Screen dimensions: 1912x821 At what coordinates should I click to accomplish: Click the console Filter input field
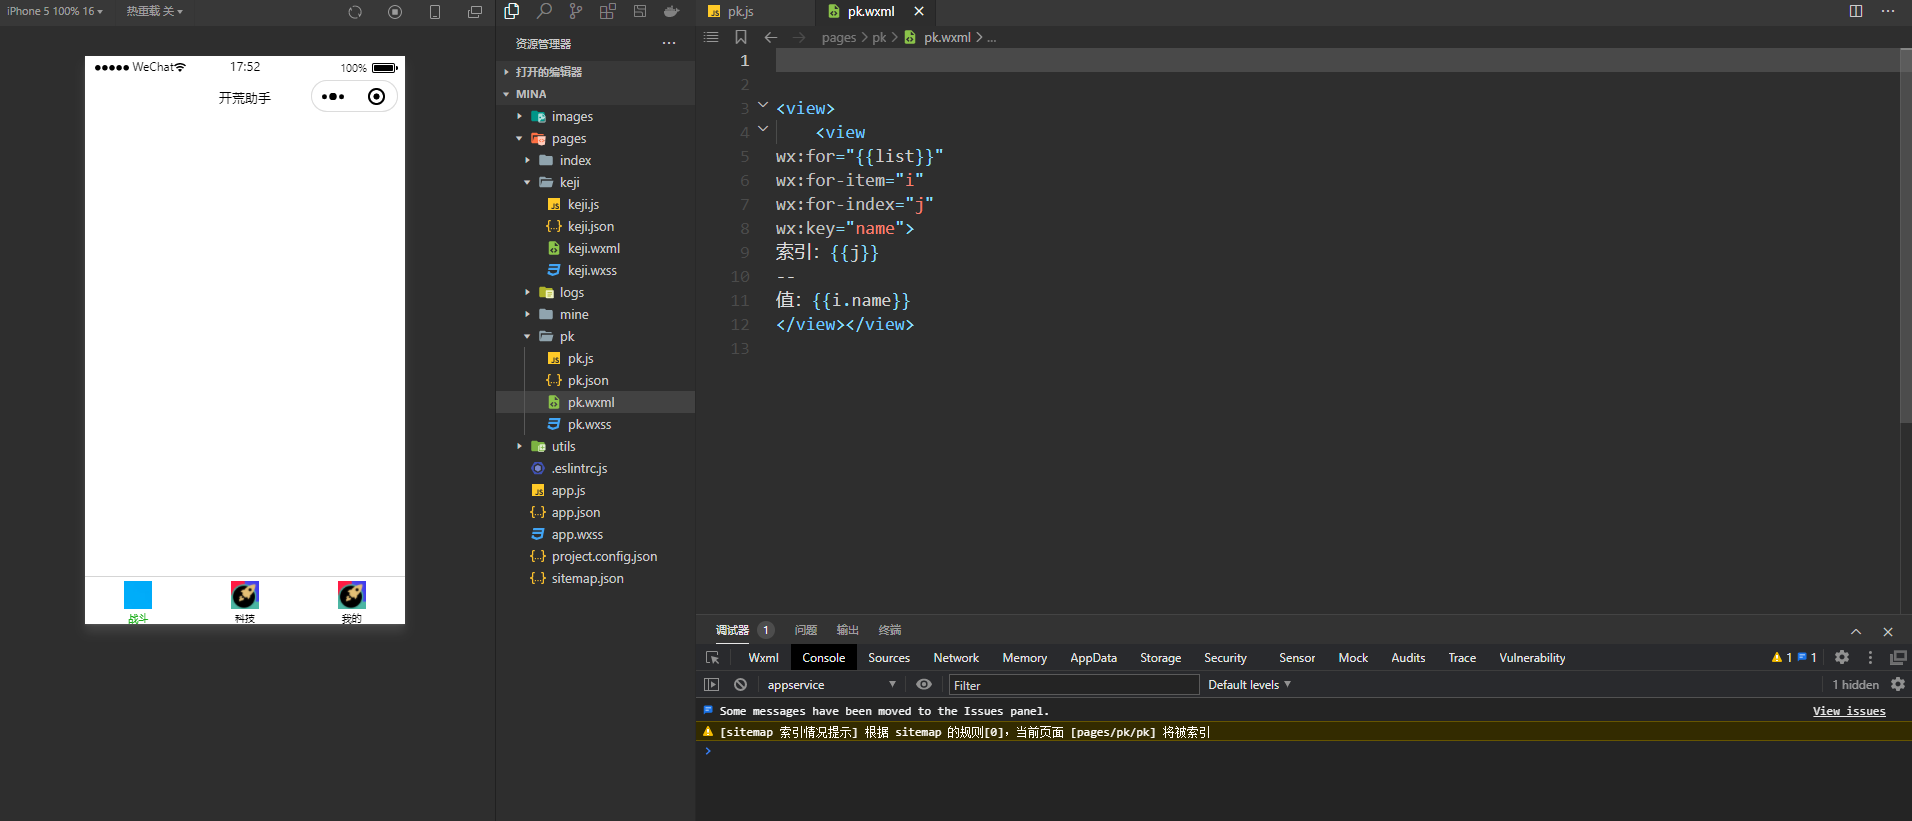click(1074, 684)
